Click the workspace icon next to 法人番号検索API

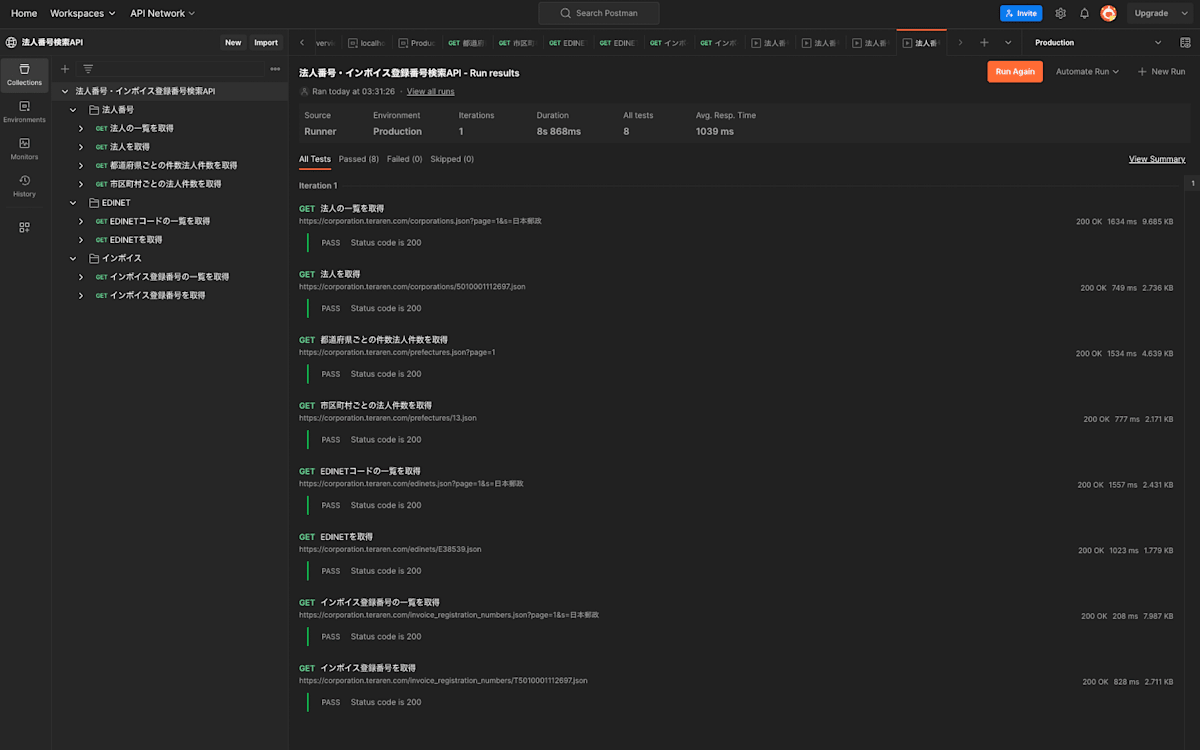(12, 42)
